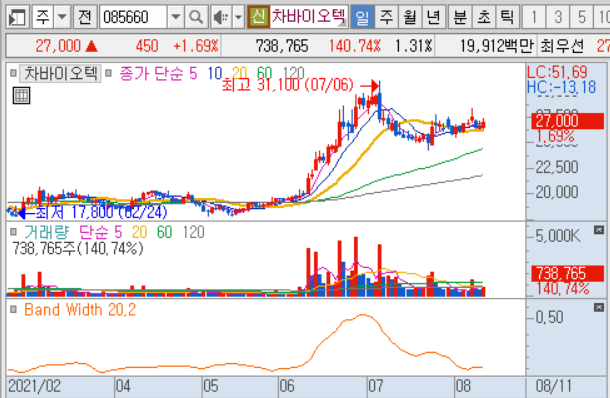Click the speaker sound icon
This screenshot has width=610, height=398.
221,17
